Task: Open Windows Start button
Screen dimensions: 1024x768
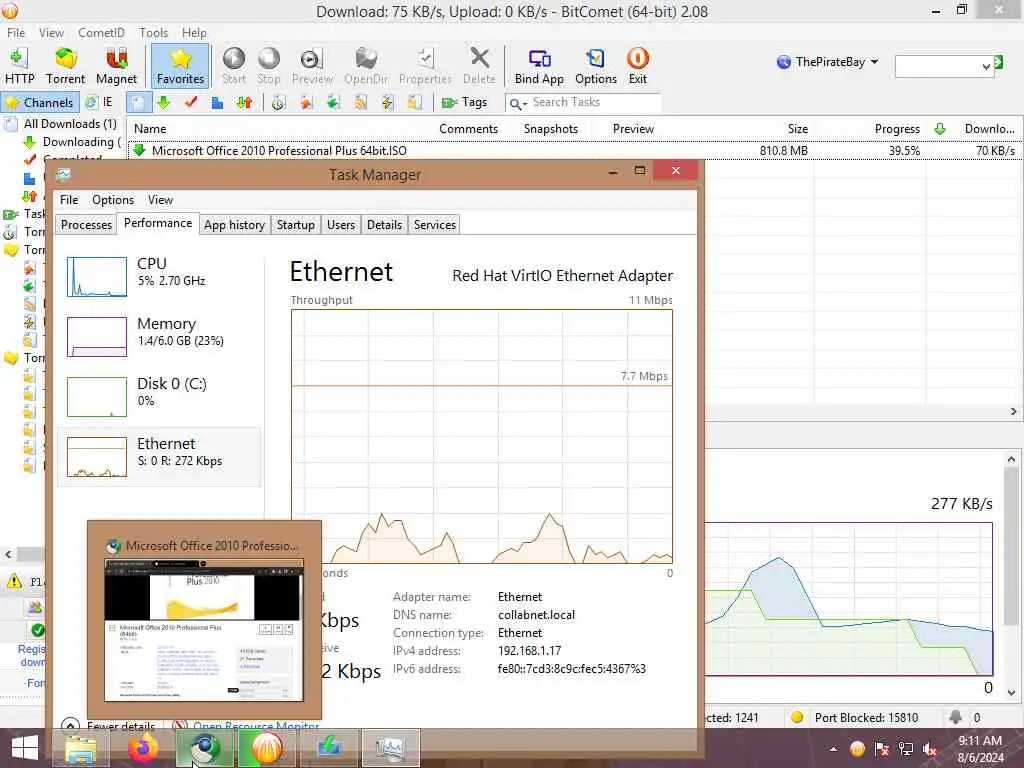Action: pos(24,748)
